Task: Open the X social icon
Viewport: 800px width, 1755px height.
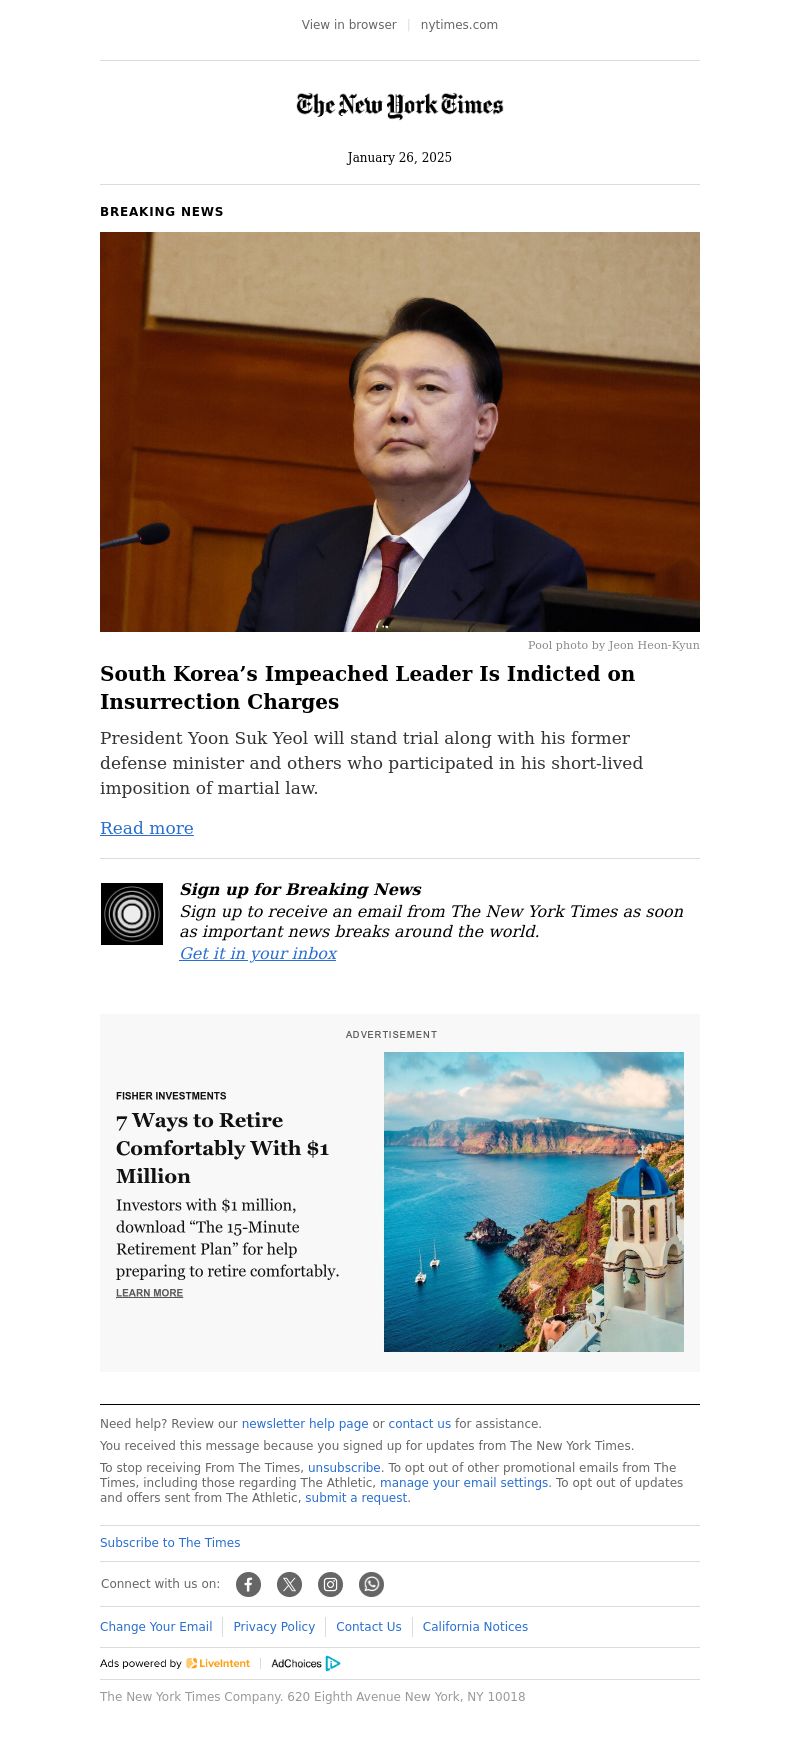Action: coord(289,1584)
